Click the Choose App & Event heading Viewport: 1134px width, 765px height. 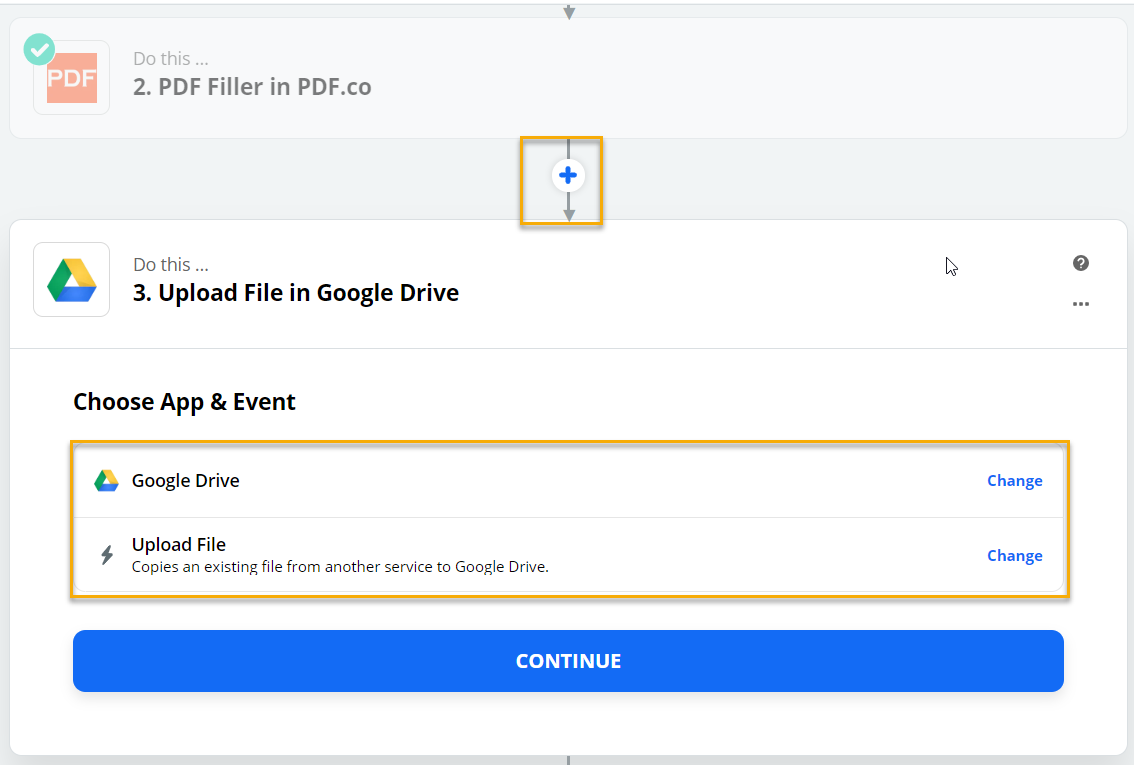point(184,402)
